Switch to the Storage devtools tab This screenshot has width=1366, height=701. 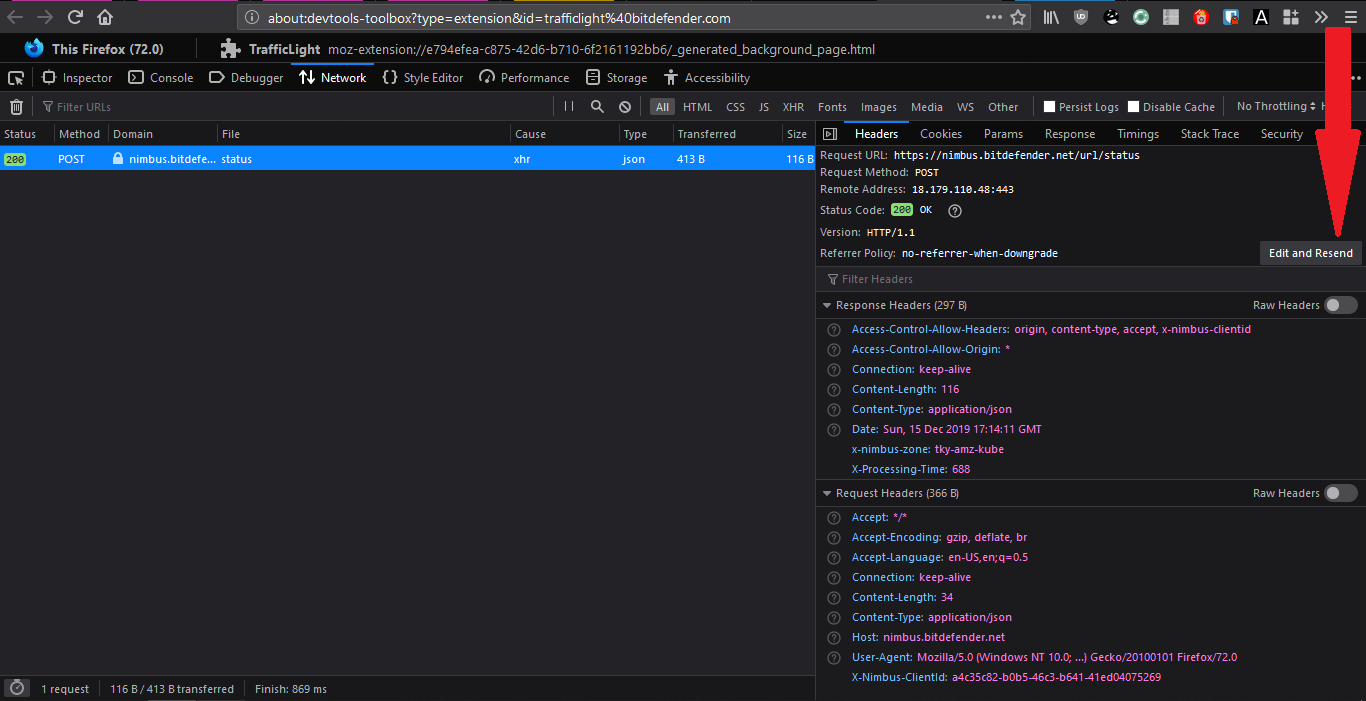pyautogui.click(x=617, y=78)
